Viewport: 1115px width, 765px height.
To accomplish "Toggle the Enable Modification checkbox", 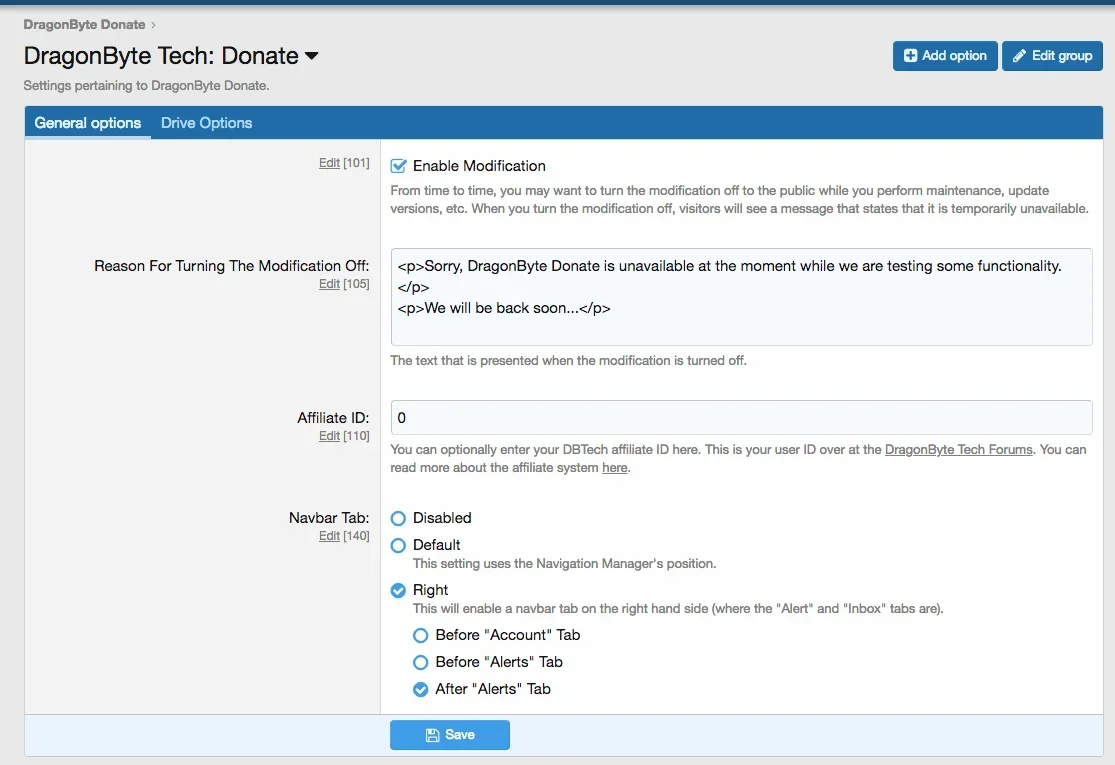I will coord(398,166).
